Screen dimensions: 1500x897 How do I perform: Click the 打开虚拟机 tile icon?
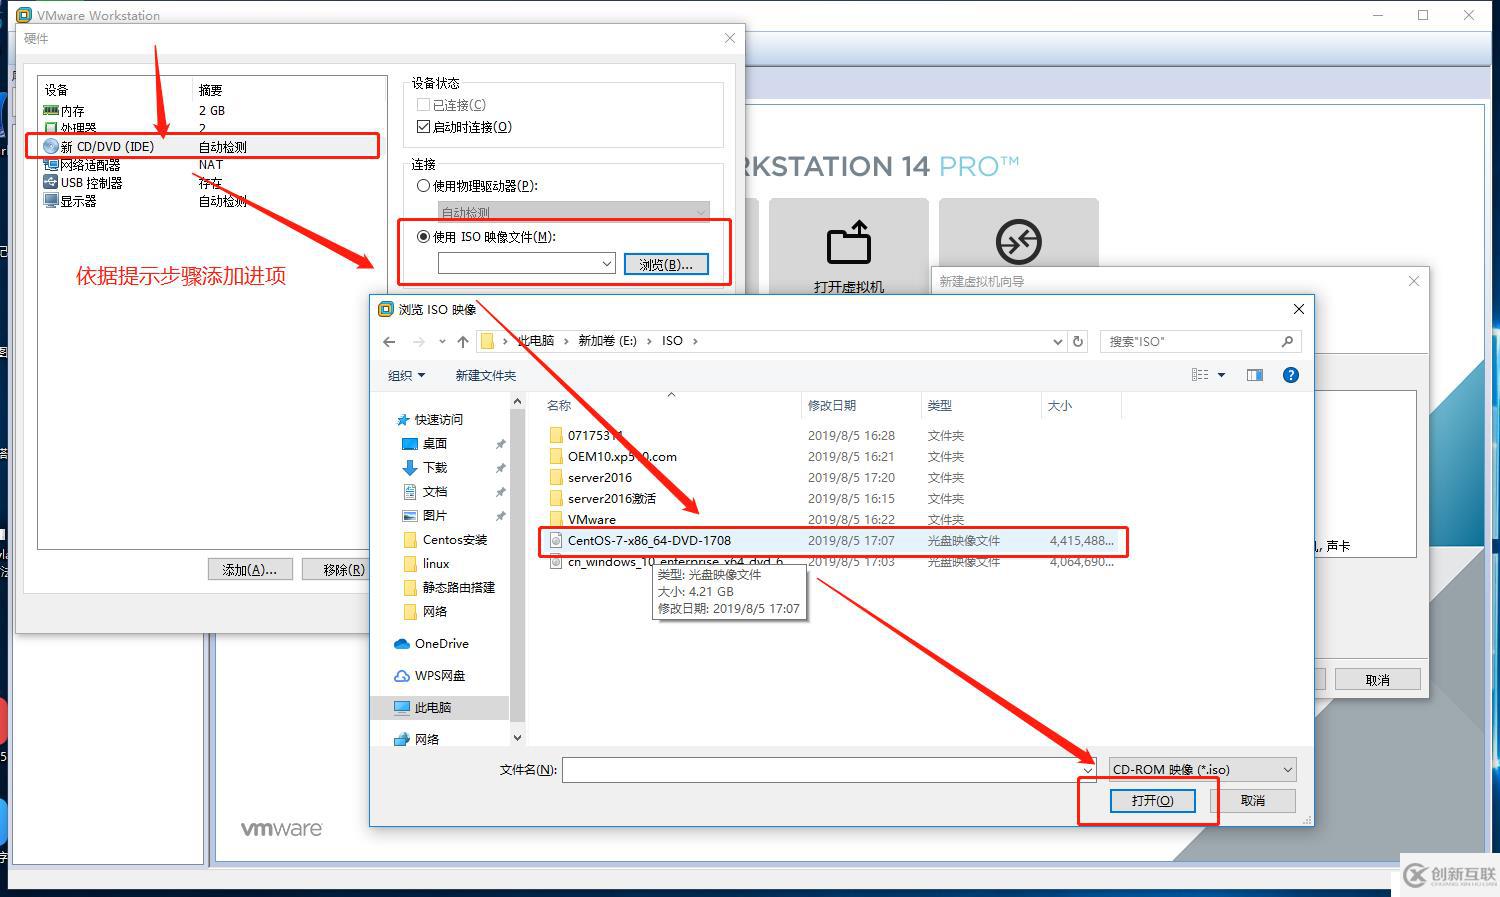(x=848, y=243)
